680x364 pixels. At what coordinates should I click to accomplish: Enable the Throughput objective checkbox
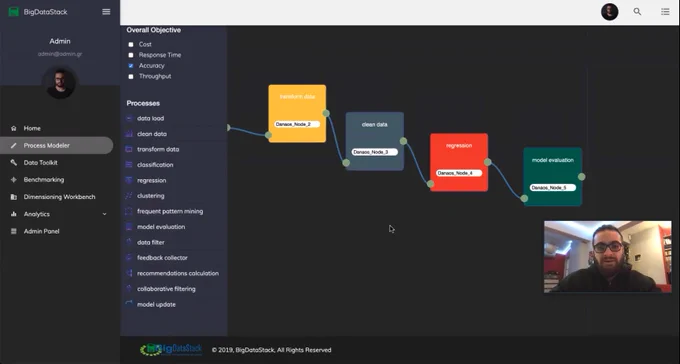tap(131, 76)
